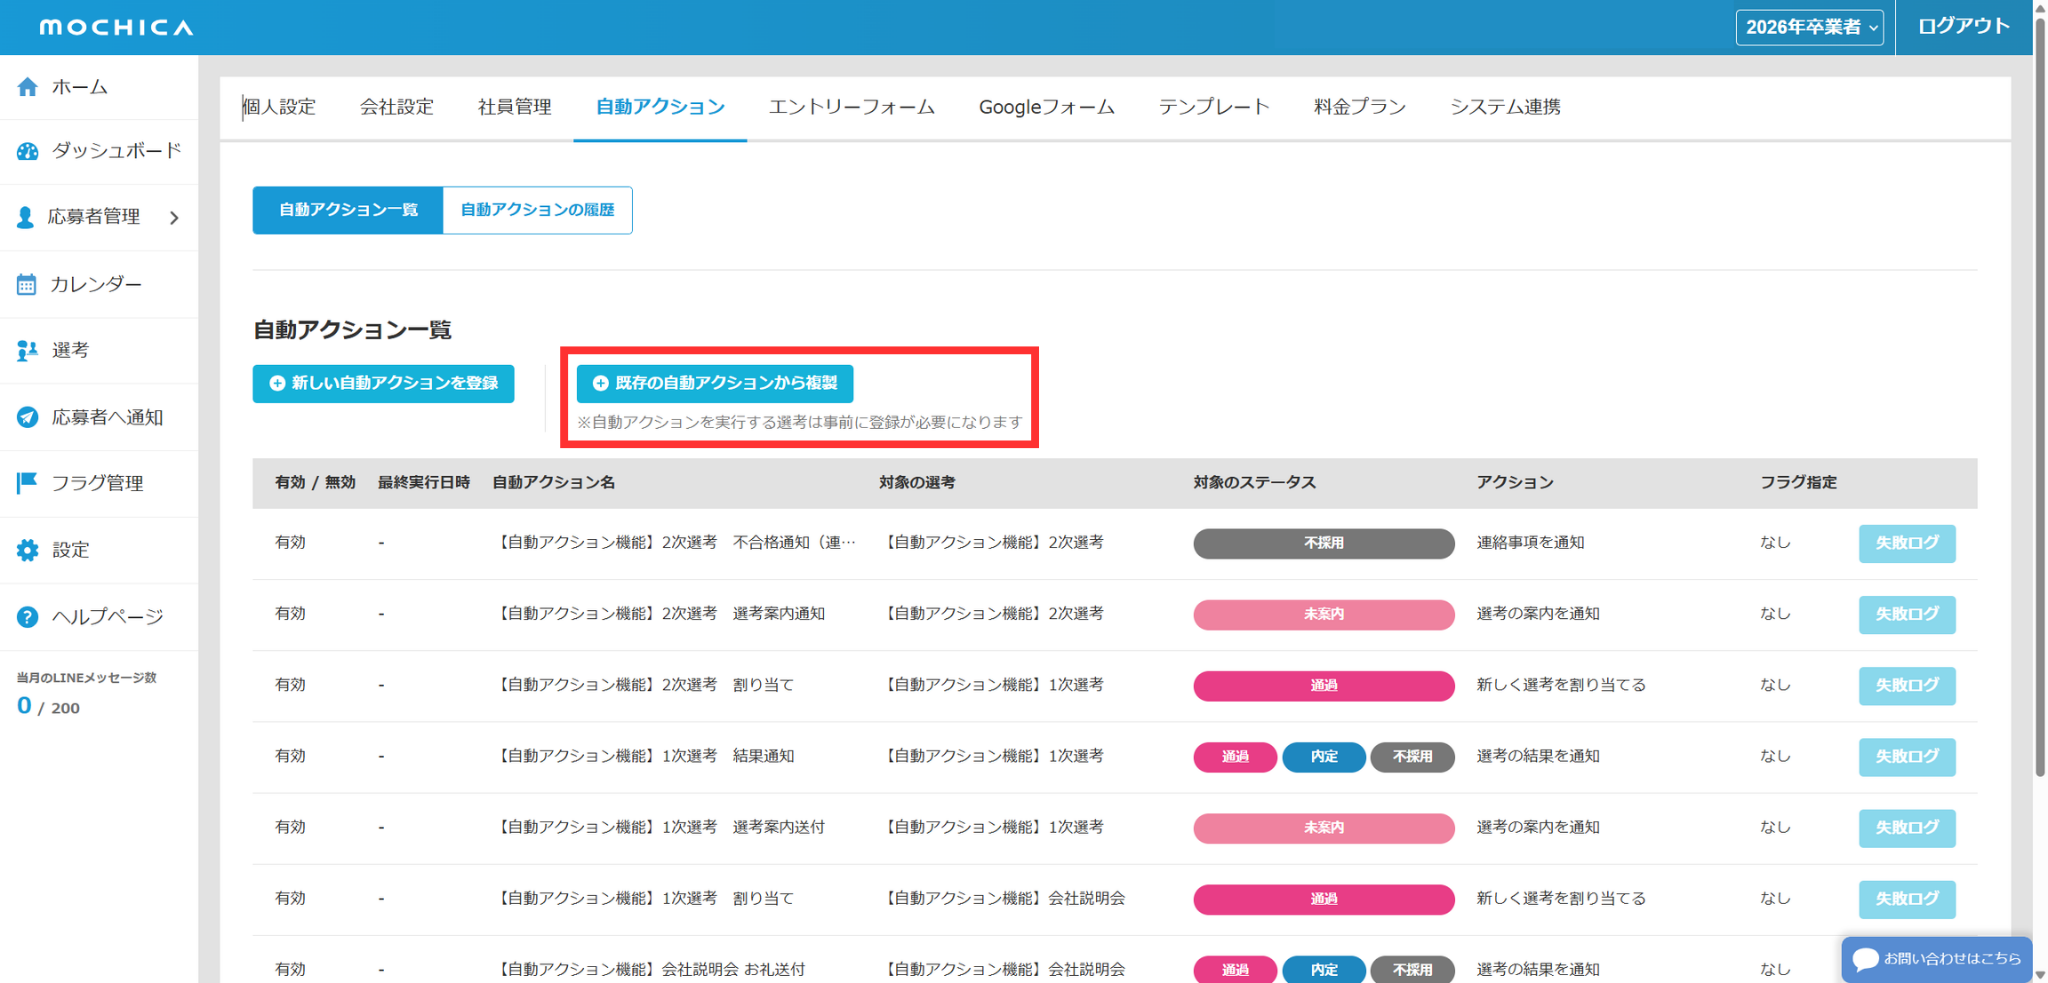Screen dimensions: 2048x983
Task: Click 新しい自動アクションを登録 button
Action: click(x=383, y=383)
